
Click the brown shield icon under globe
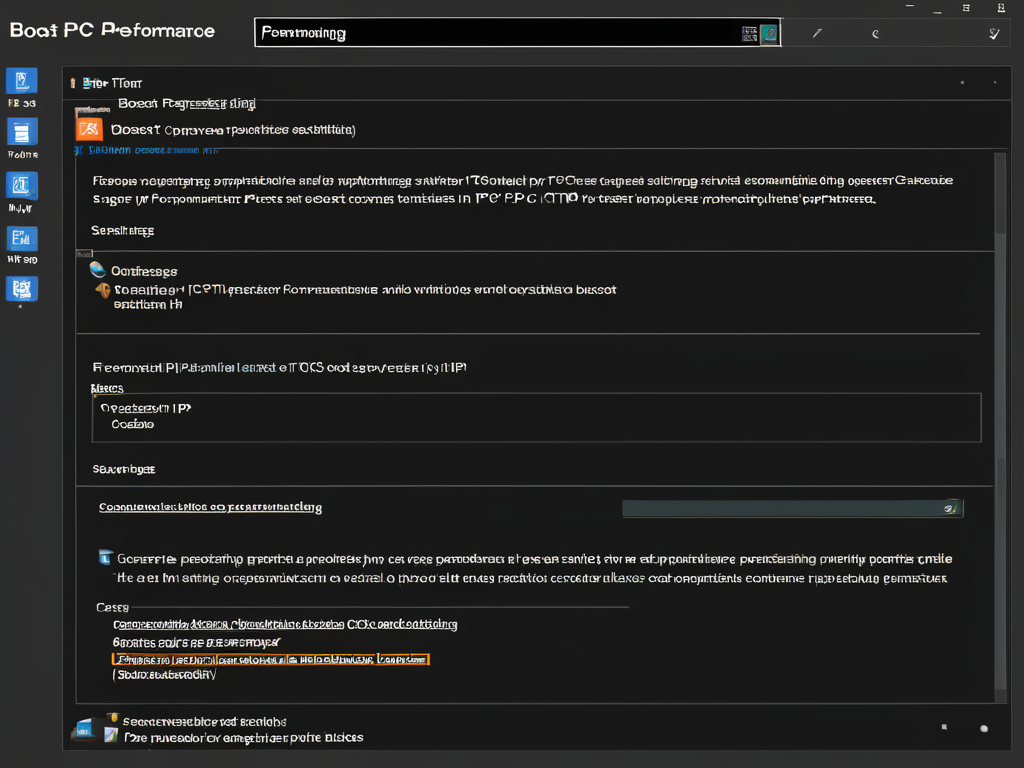pos(102,290)
